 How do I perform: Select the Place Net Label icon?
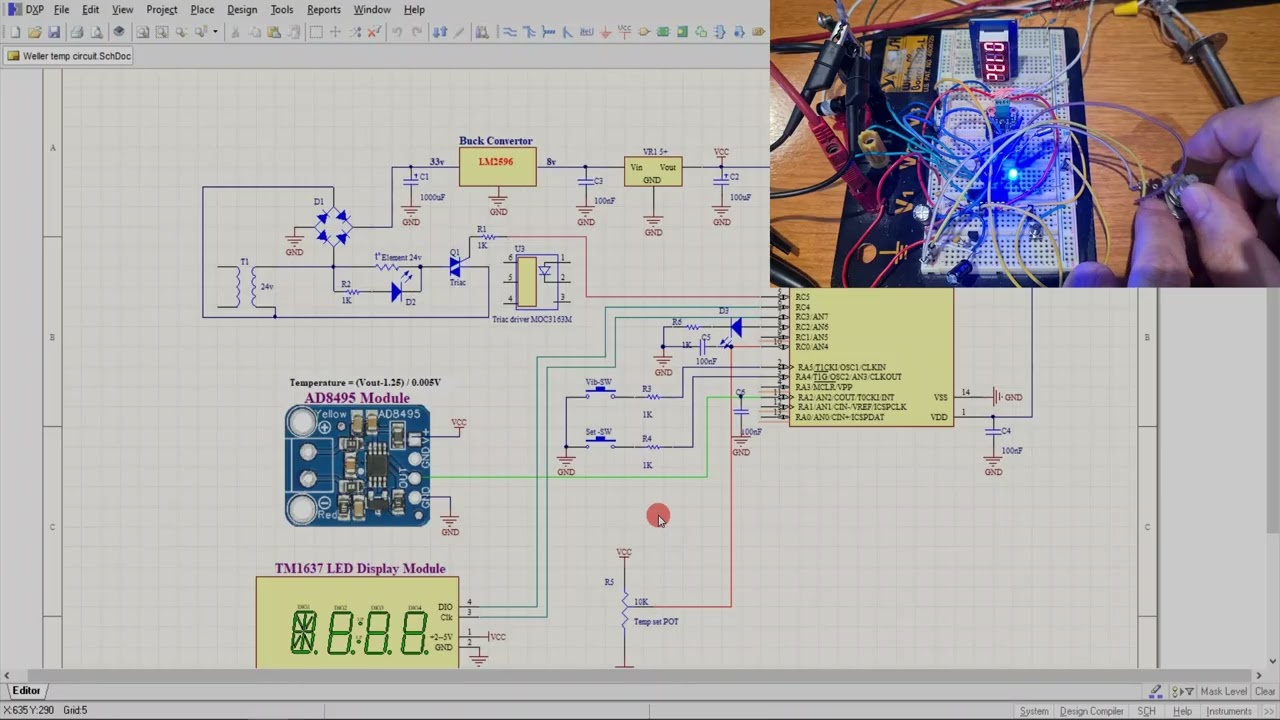(586, 32)
